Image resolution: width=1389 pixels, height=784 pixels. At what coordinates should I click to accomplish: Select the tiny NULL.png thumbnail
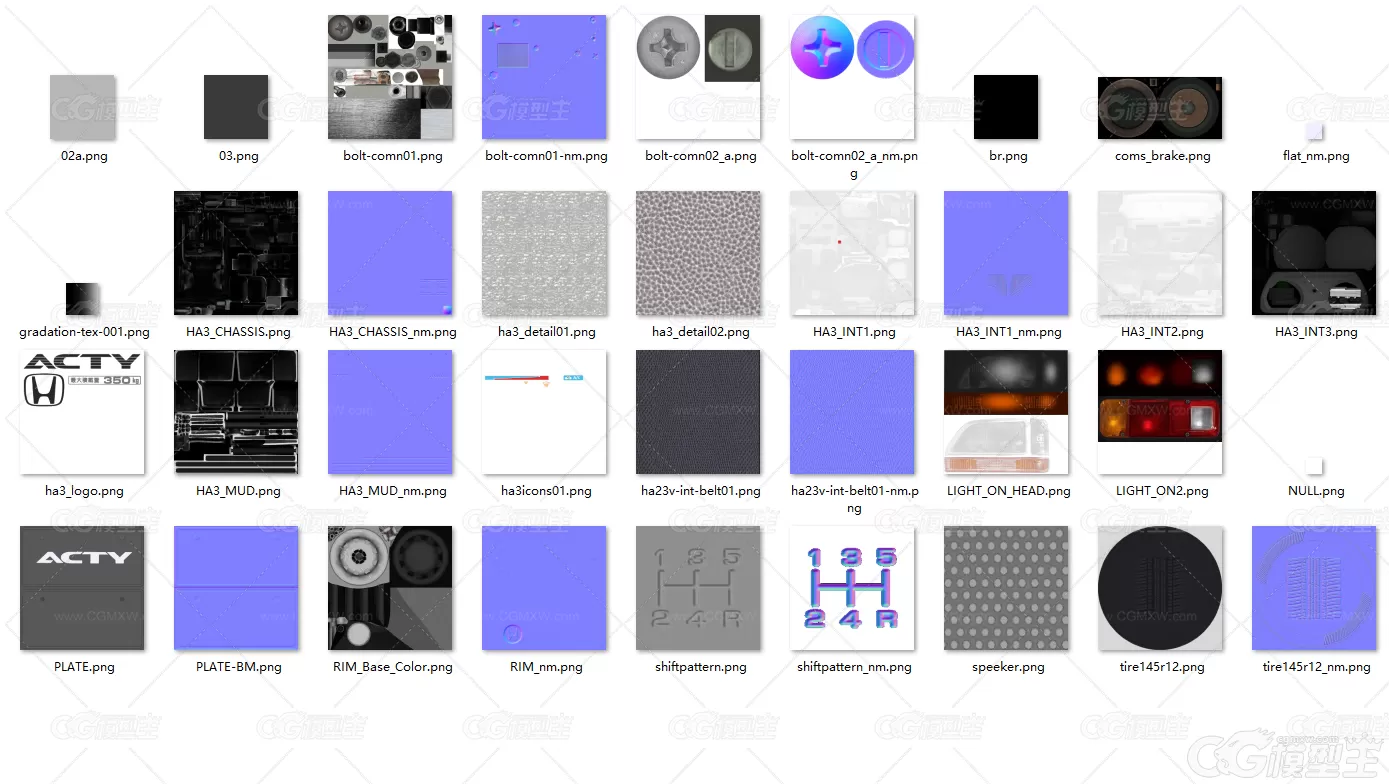[1315, 466]
